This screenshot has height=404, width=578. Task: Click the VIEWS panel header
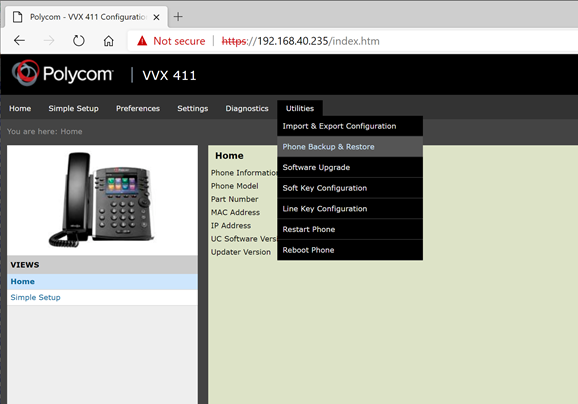(x=102, y=265)
